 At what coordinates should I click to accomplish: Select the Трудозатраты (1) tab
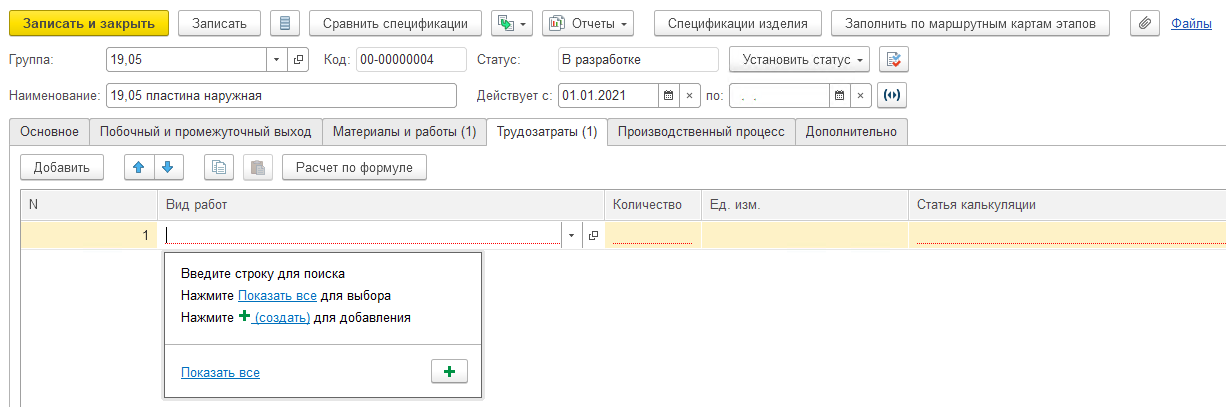[547, 132]
